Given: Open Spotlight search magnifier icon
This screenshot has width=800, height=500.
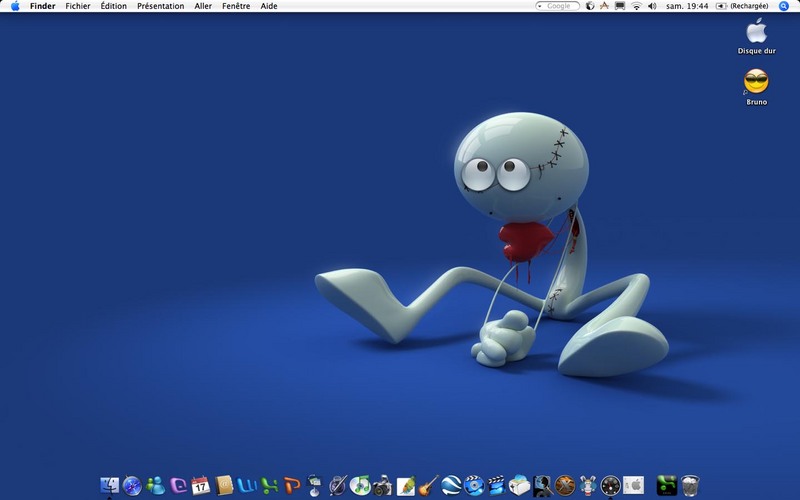Looking at the screenshot, I should click(x=784, y=6).
